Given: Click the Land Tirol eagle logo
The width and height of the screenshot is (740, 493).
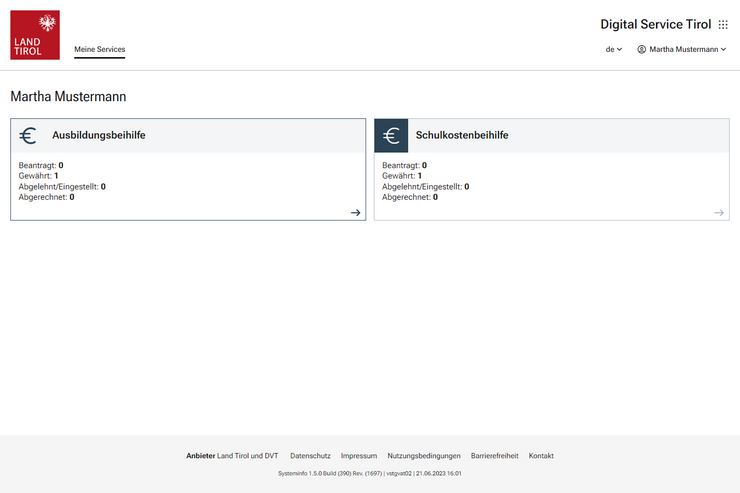Looking at the screenshot, I should [35, 35].
